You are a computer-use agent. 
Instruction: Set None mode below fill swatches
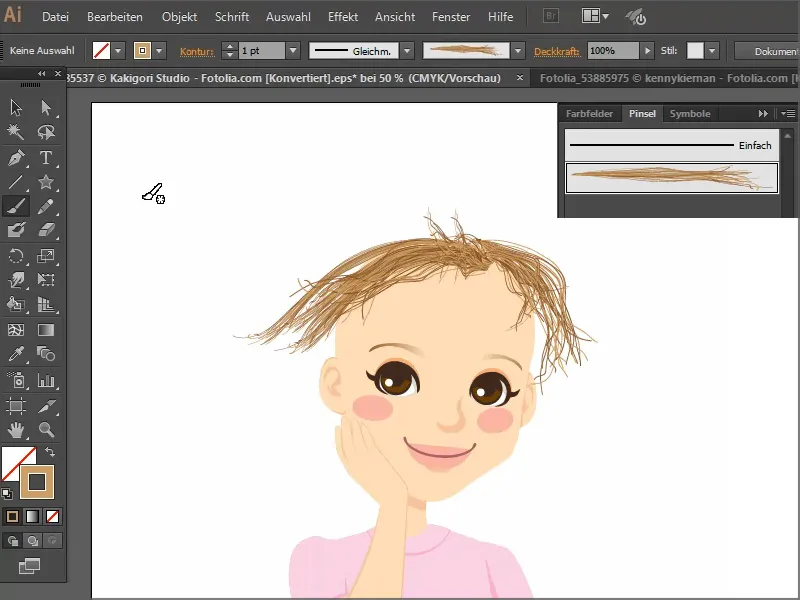(x=52, y=517)
